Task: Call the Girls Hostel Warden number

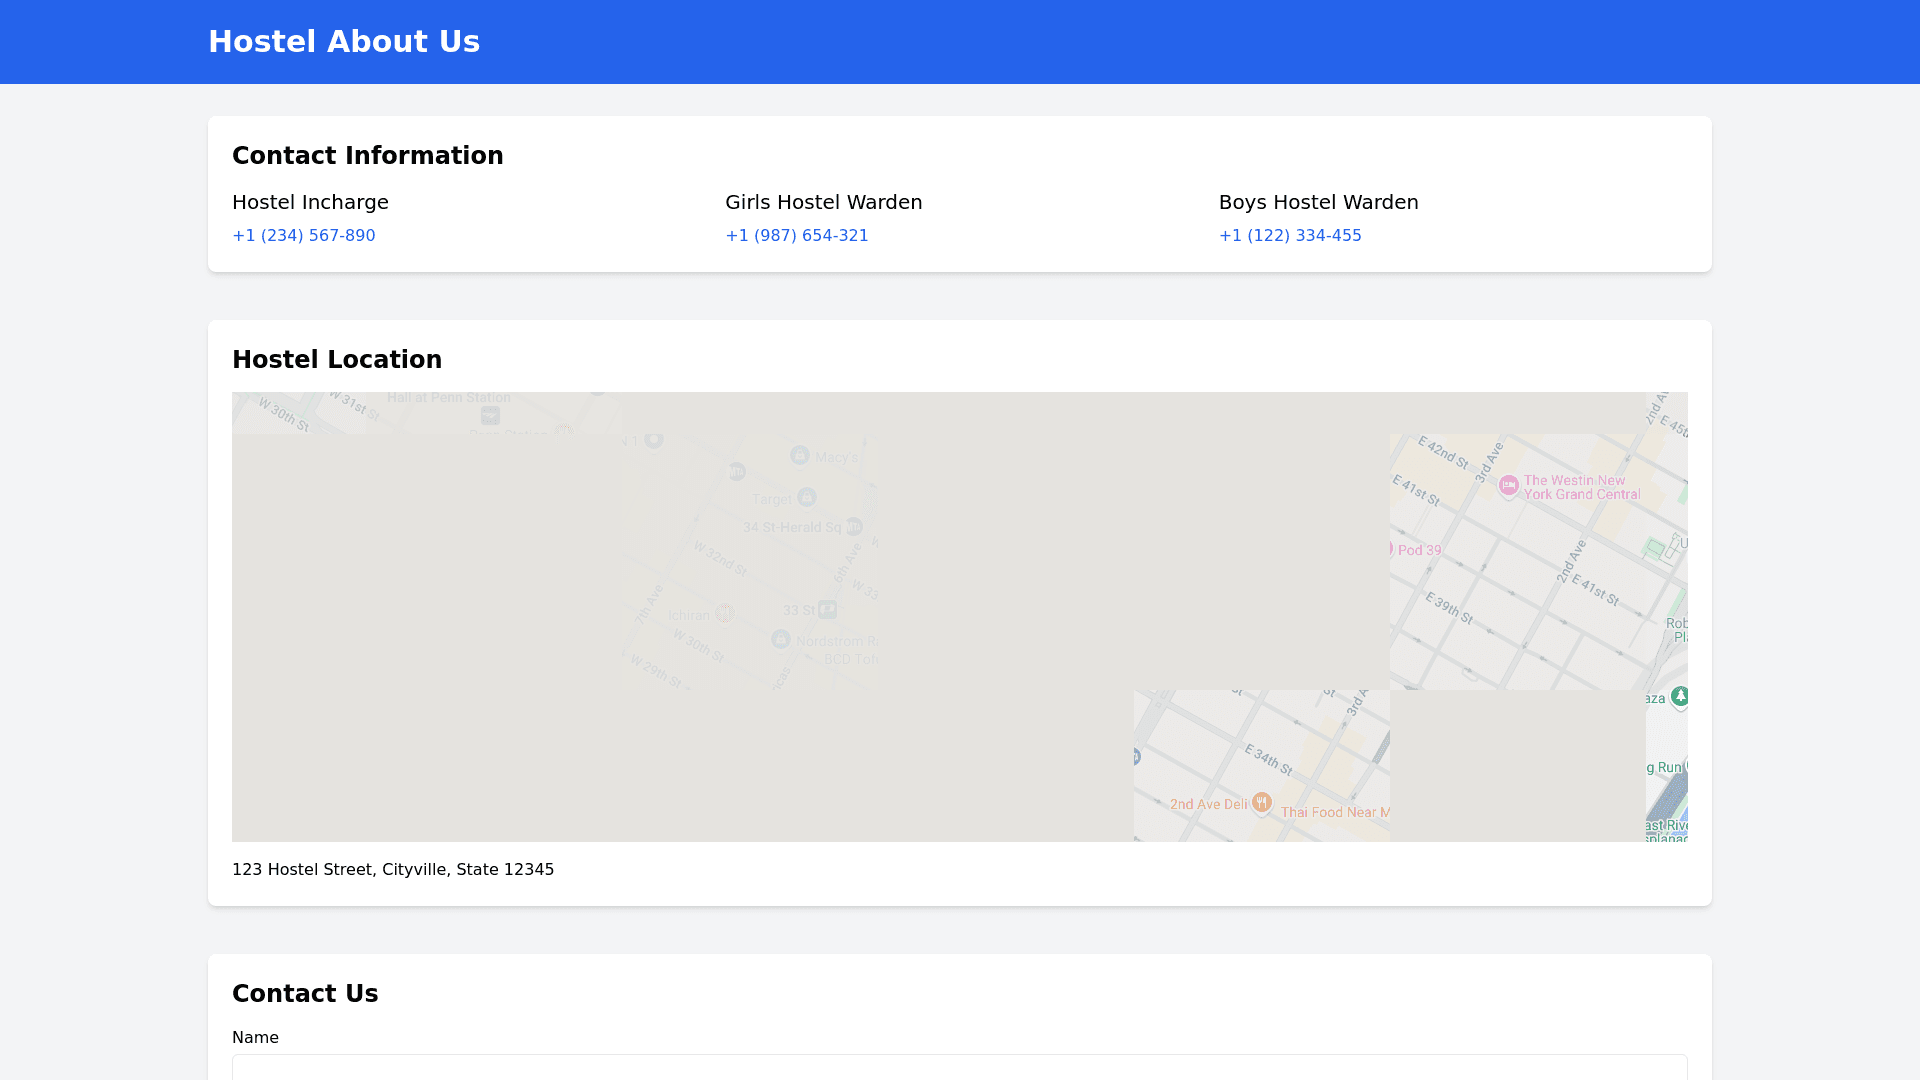Action: pyautogui.click(x=796, y=236)
